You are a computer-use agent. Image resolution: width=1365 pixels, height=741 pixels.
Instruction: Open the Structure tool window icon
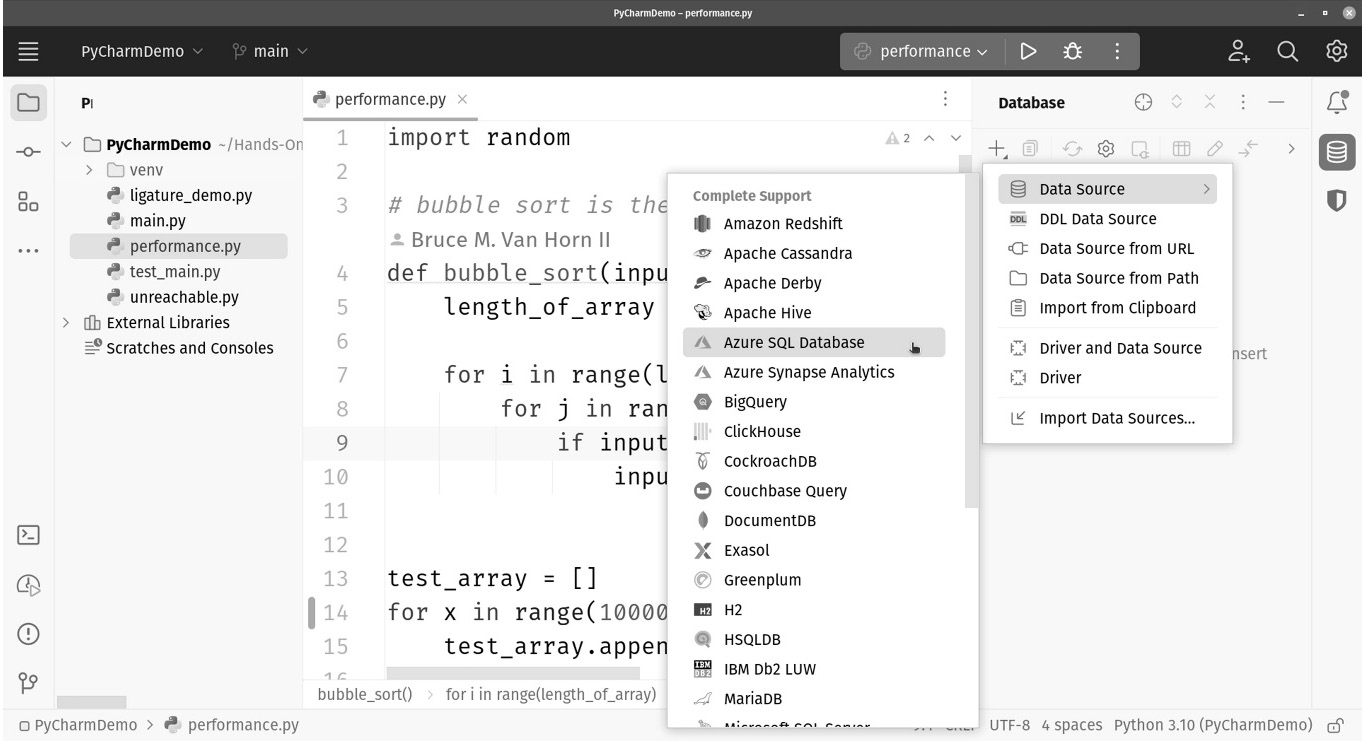(x=28, y=201)
